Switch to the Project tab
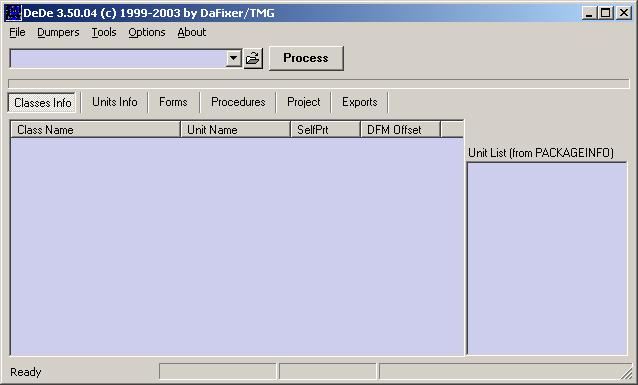Viewport: 638px width, 385px height. click(304, 102)
